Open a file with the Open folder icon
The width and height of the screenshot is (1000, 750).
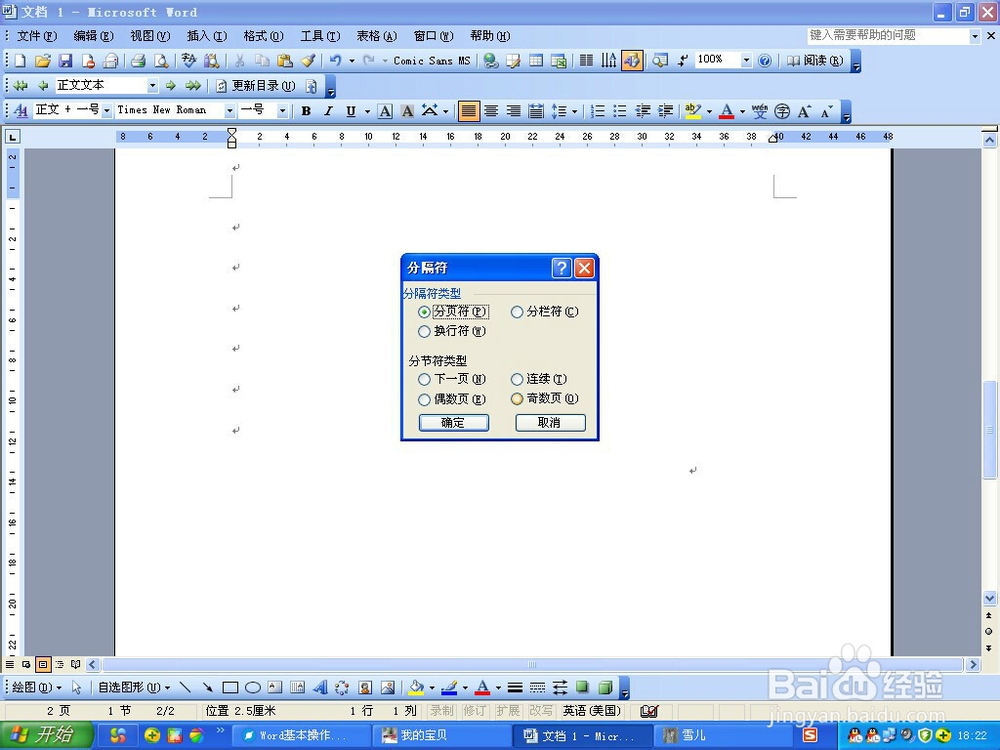[x=43, y=61]
